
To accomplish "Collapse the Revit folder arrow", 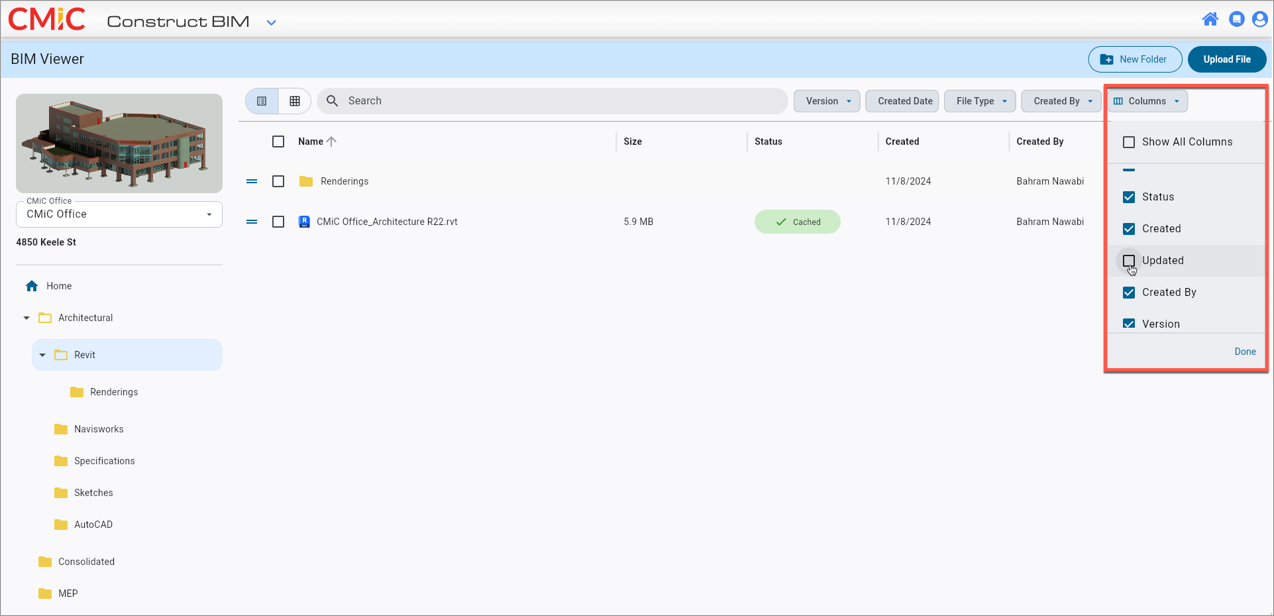I will pos(43,355).
